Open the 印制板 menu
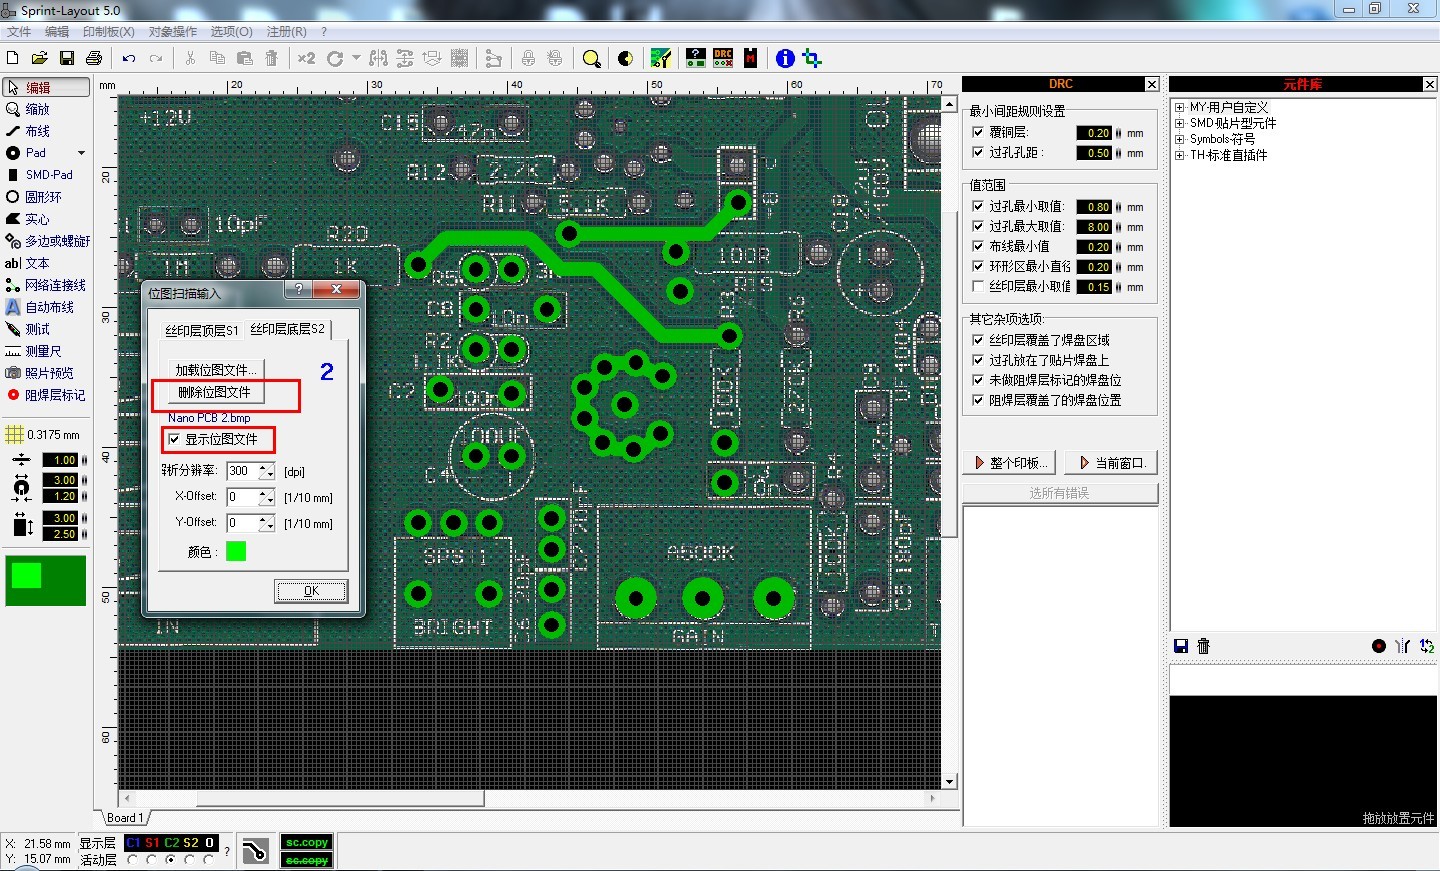The height and width of the screenshot is (871, 1440). pos(108,32)
